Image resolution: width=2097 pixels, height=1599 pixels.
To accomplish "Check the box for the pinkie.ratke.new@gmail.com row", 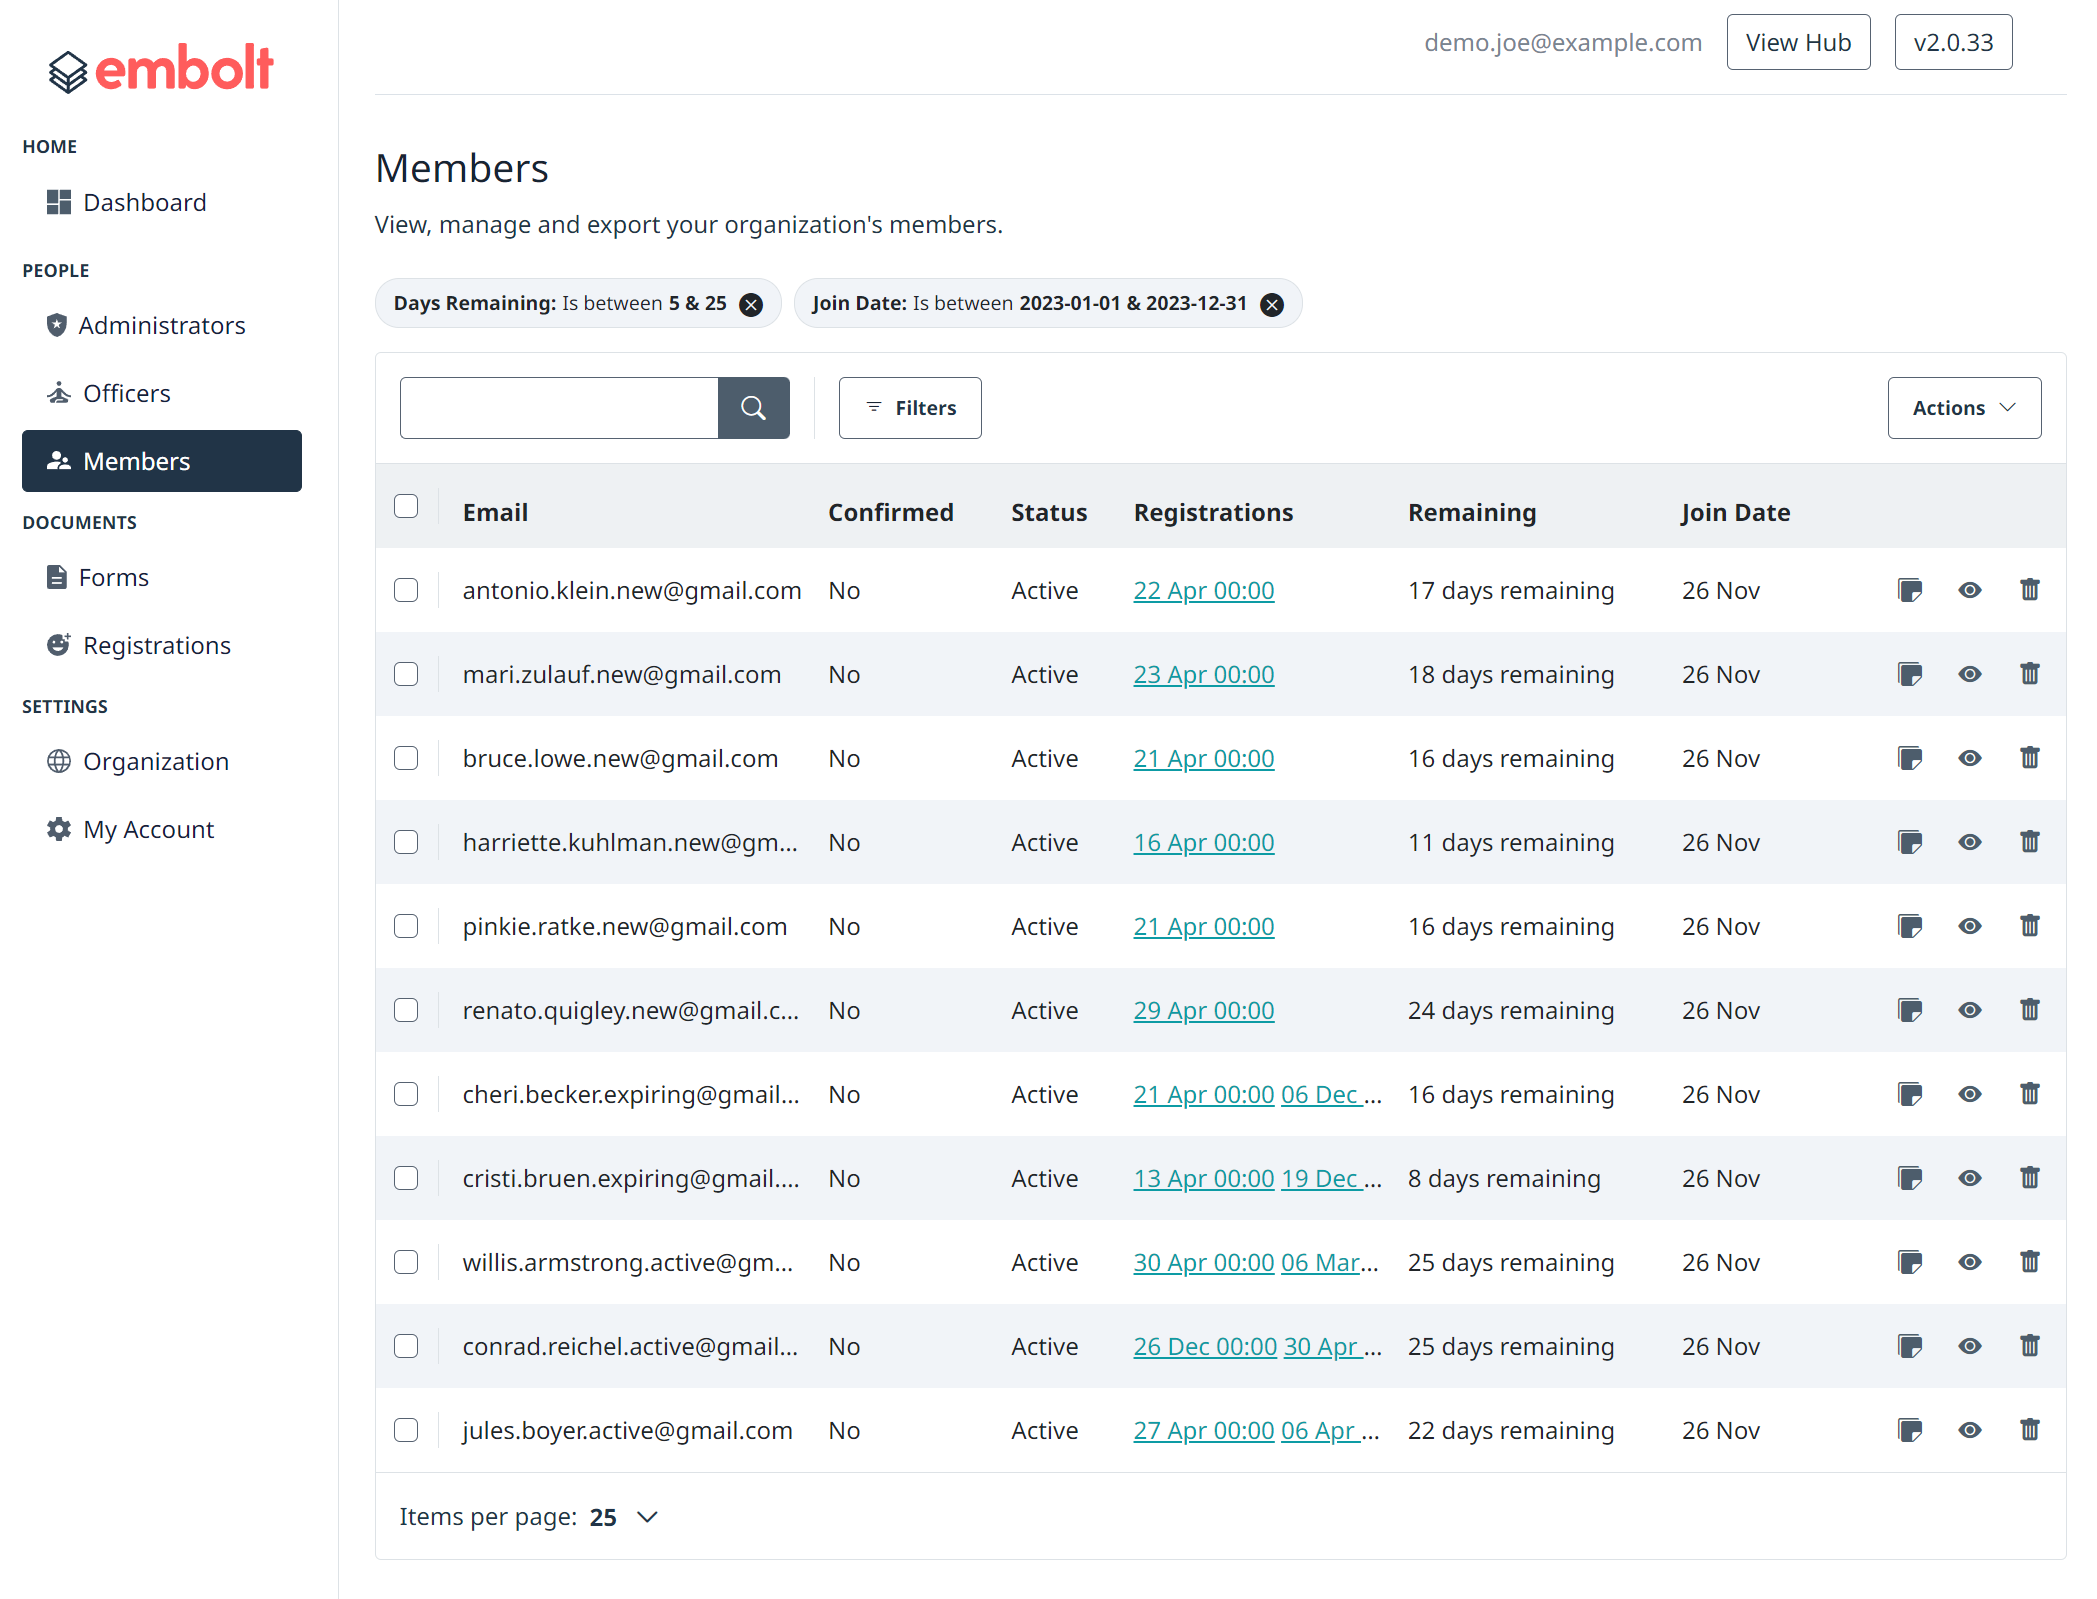I will pos(406,926).
